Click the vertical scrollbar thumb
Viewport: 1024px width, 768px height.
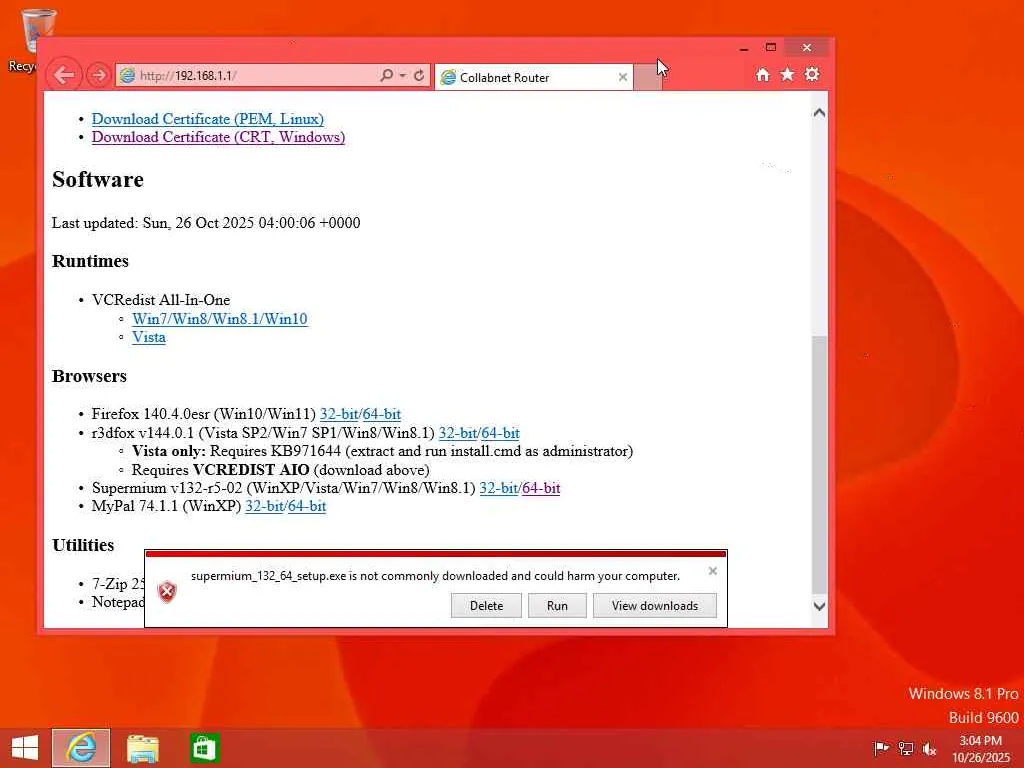coord(819,464)
